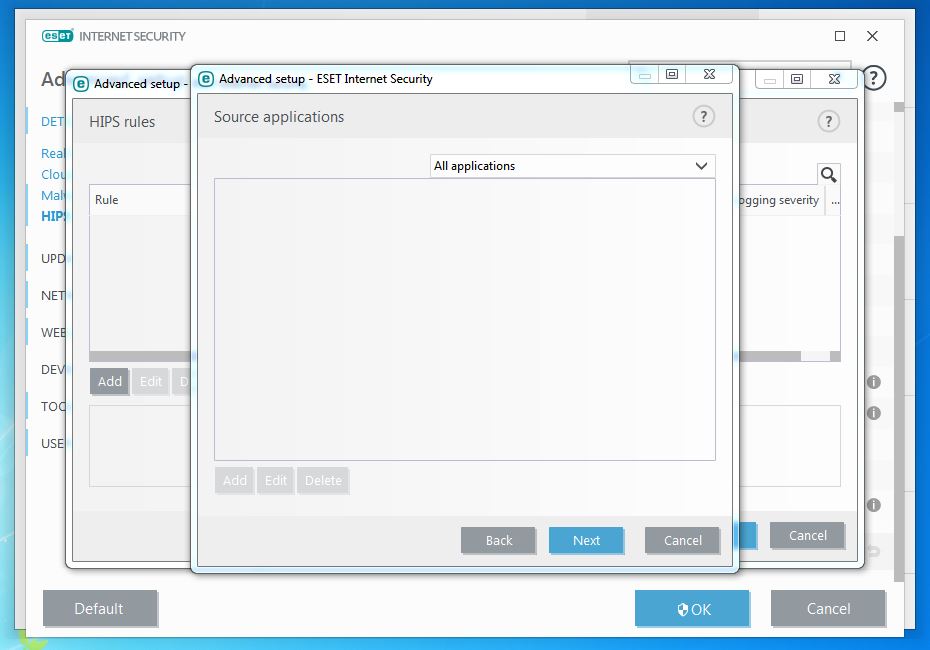Expand the All applications dropdown

click(x=572, y=166)
